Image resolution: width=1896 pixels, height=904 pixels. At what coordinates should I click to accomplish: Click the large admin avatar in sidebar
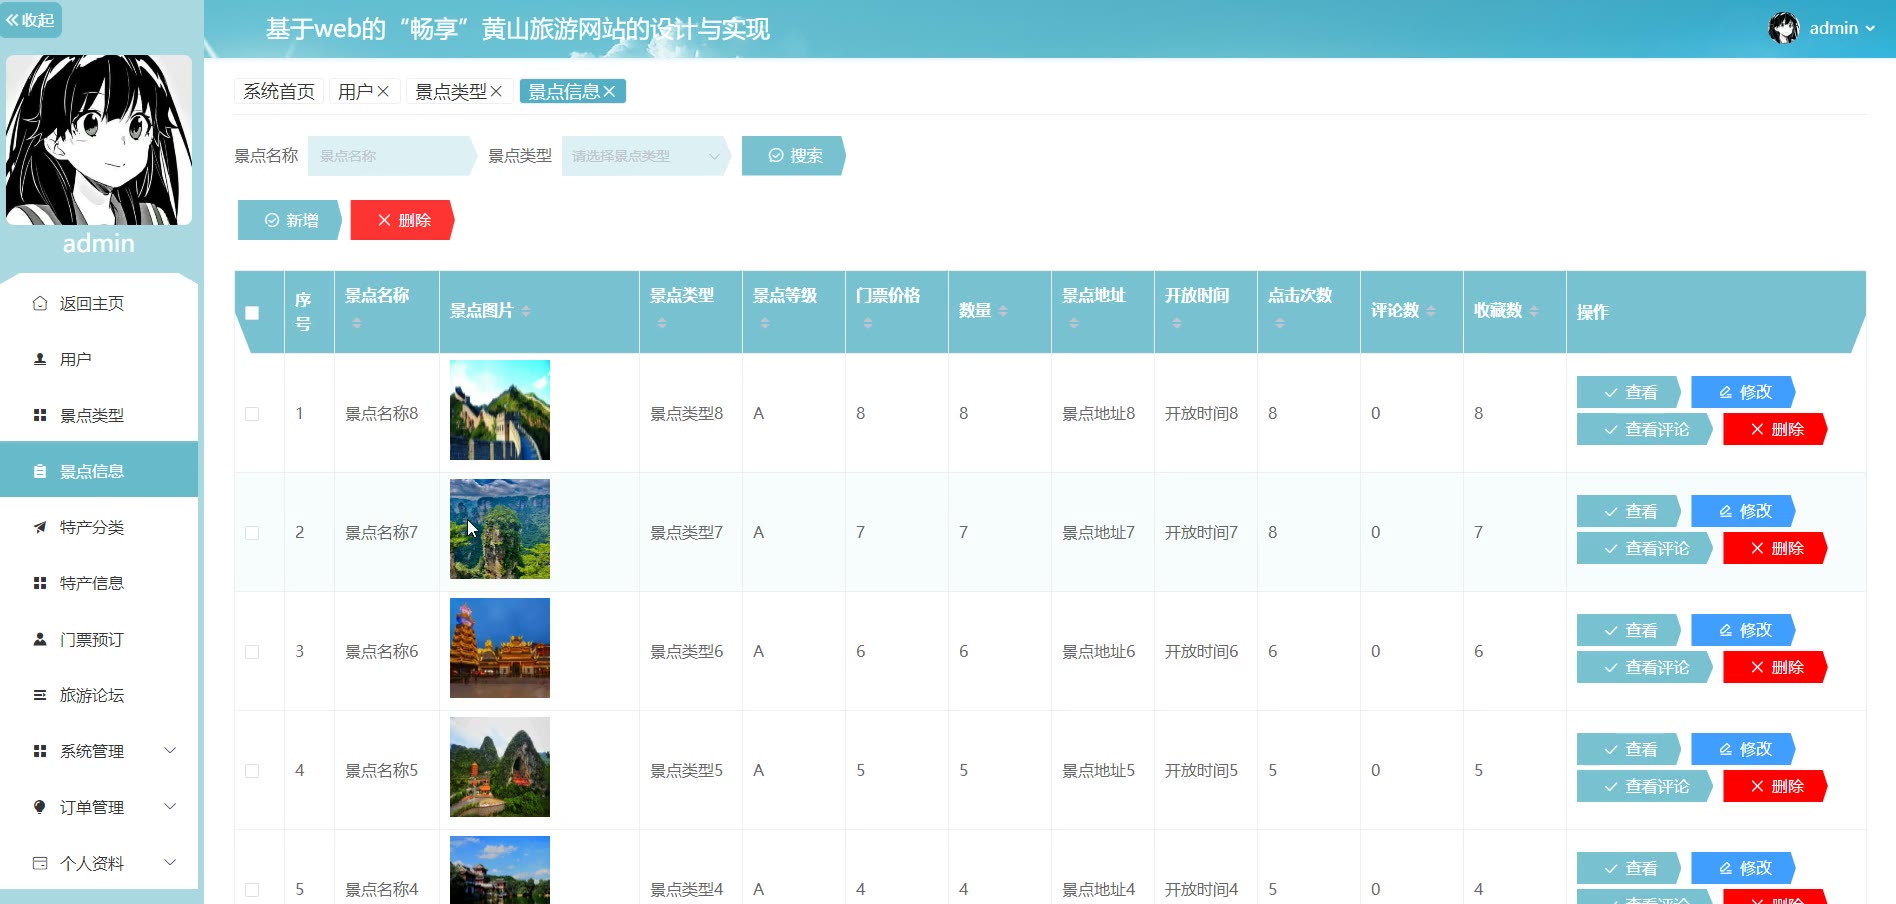pyautogui.click(x=99, y=140)
